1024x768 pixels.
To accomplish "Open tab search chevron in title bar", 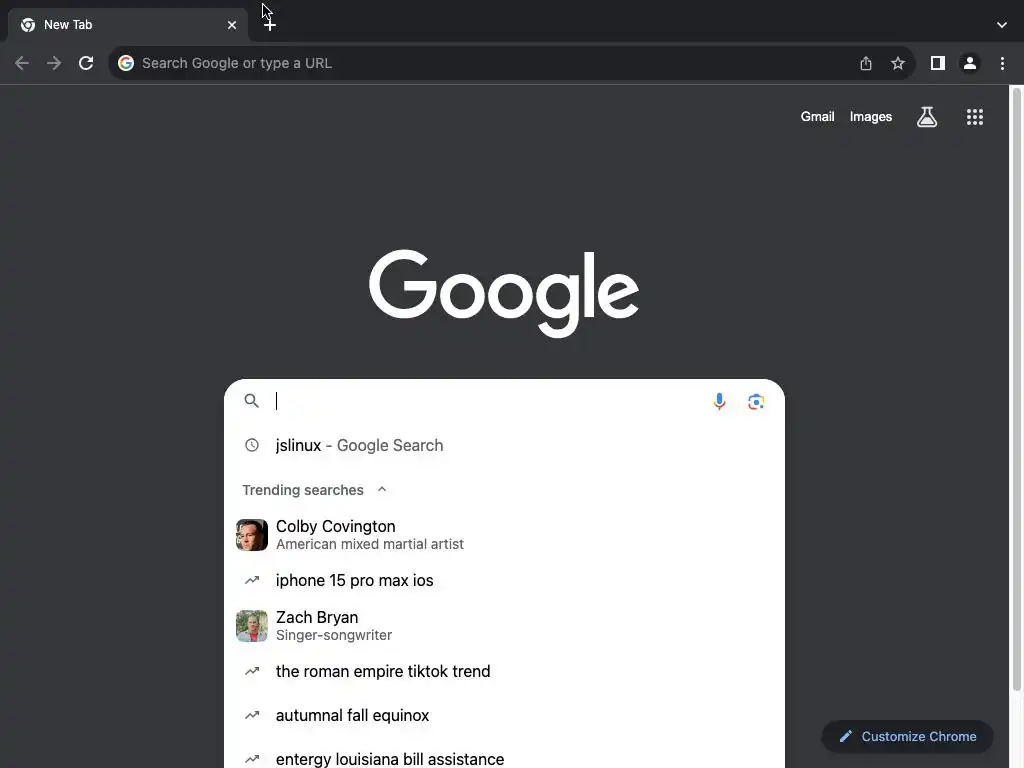I will point(1002,25).
